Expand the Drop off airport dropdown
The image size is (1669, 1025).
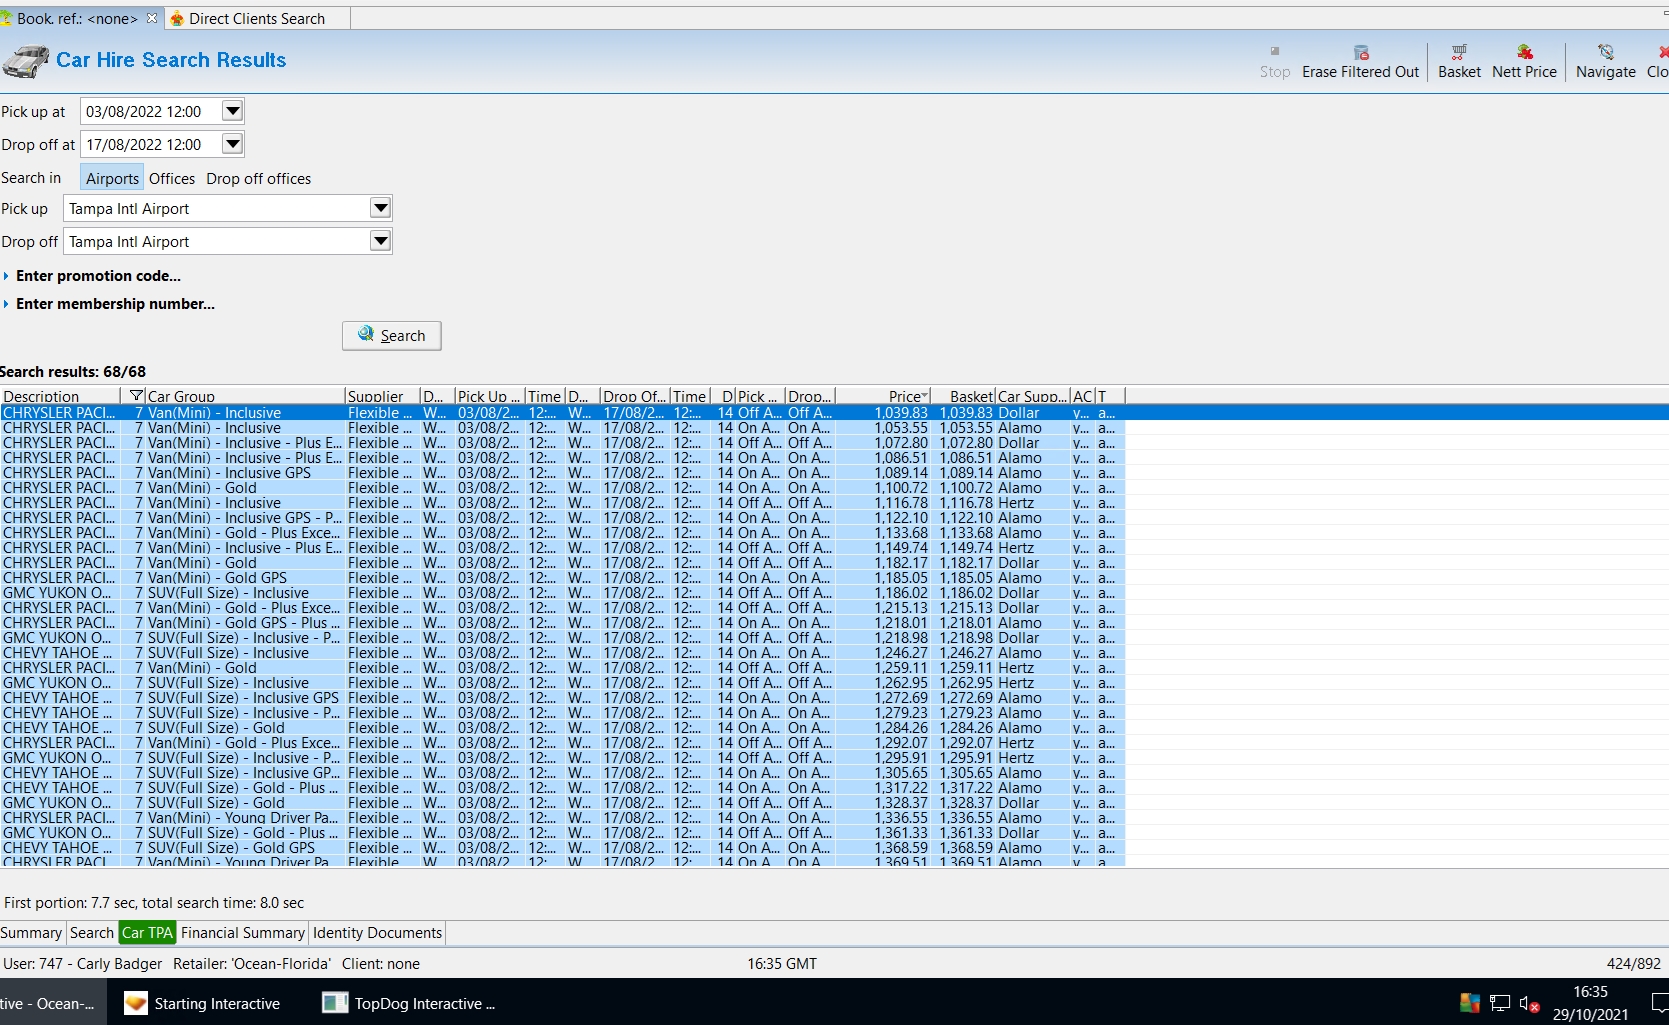(380, 241)
